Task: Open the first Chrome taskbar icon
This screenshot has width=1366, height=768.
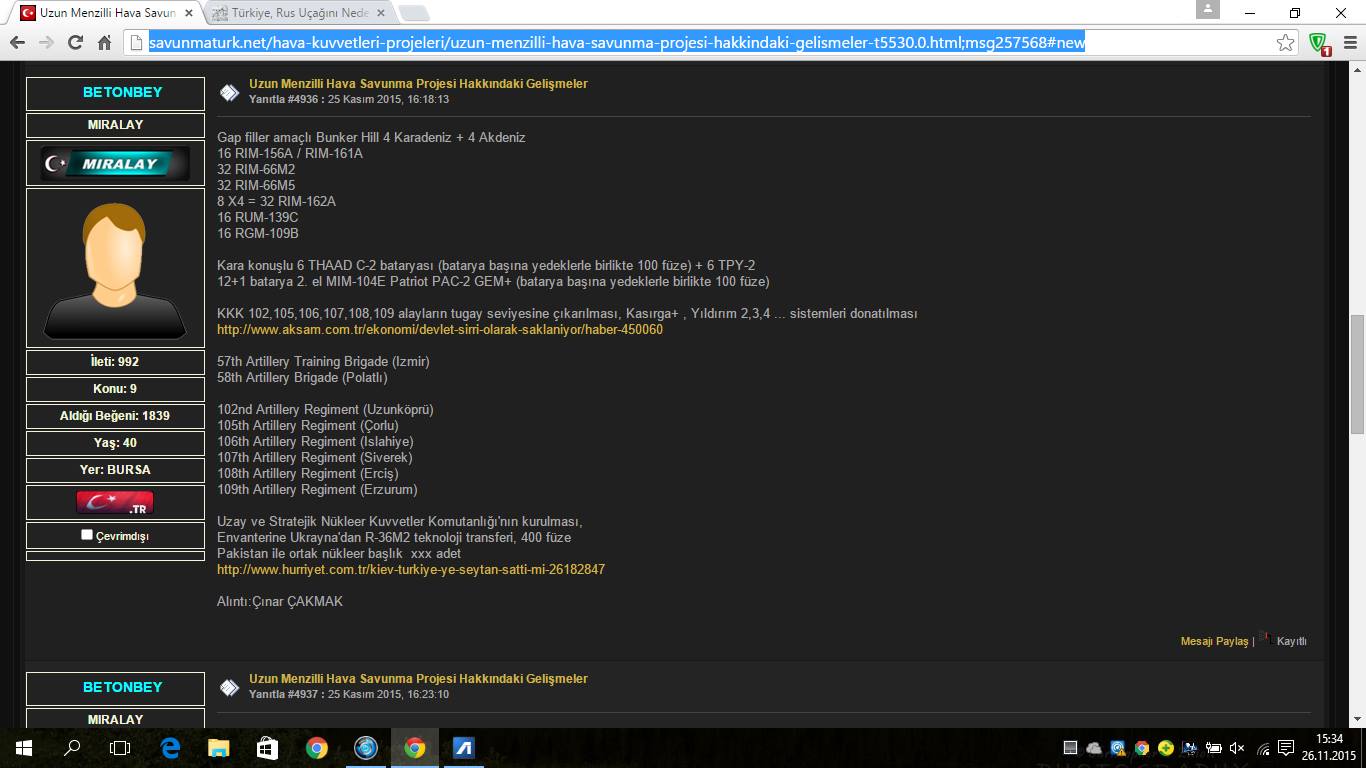Action: [316, 748]
